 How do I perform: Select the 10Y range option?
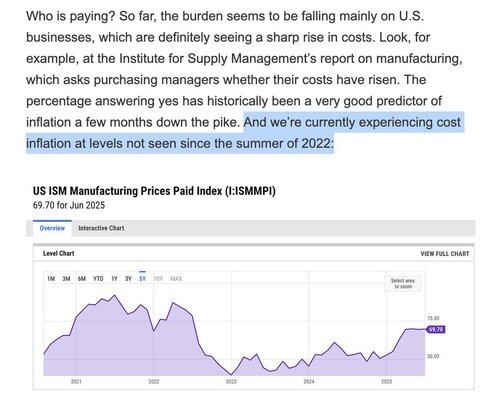(158, 279)
